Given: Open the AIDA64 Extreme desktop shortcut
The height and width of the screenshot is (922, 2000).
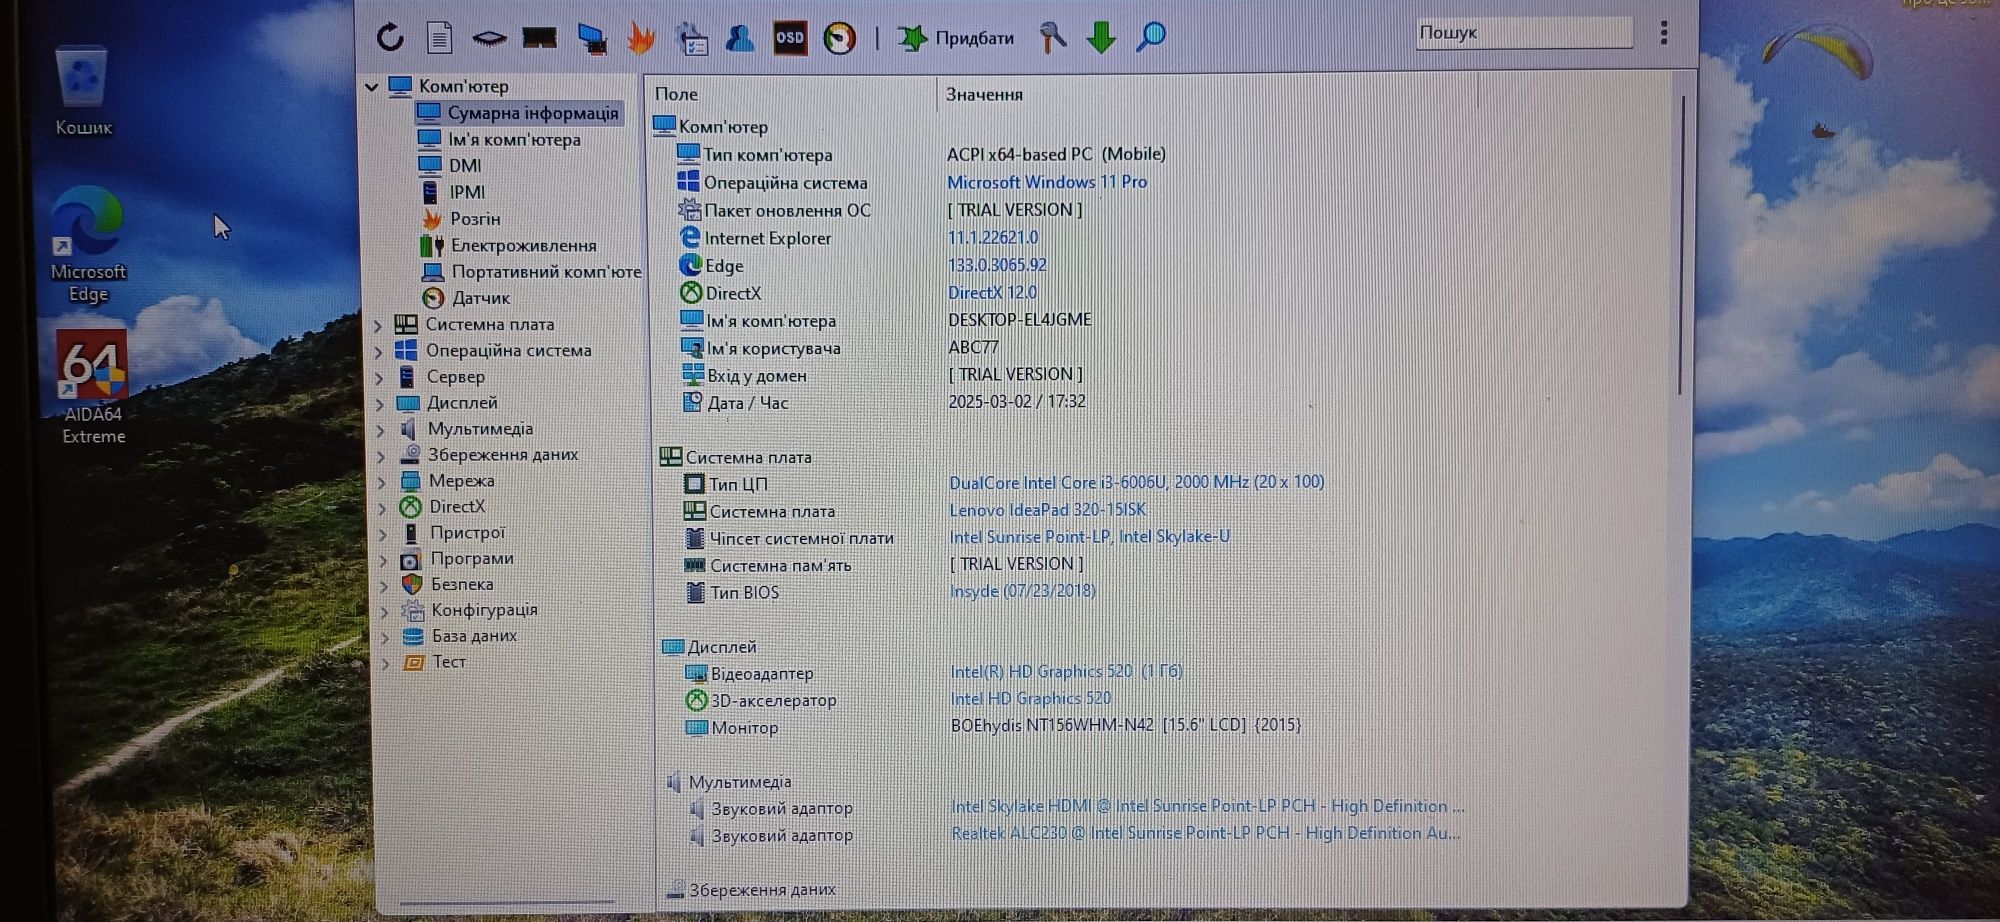Looking at the screenshot, I should (93, 388).
